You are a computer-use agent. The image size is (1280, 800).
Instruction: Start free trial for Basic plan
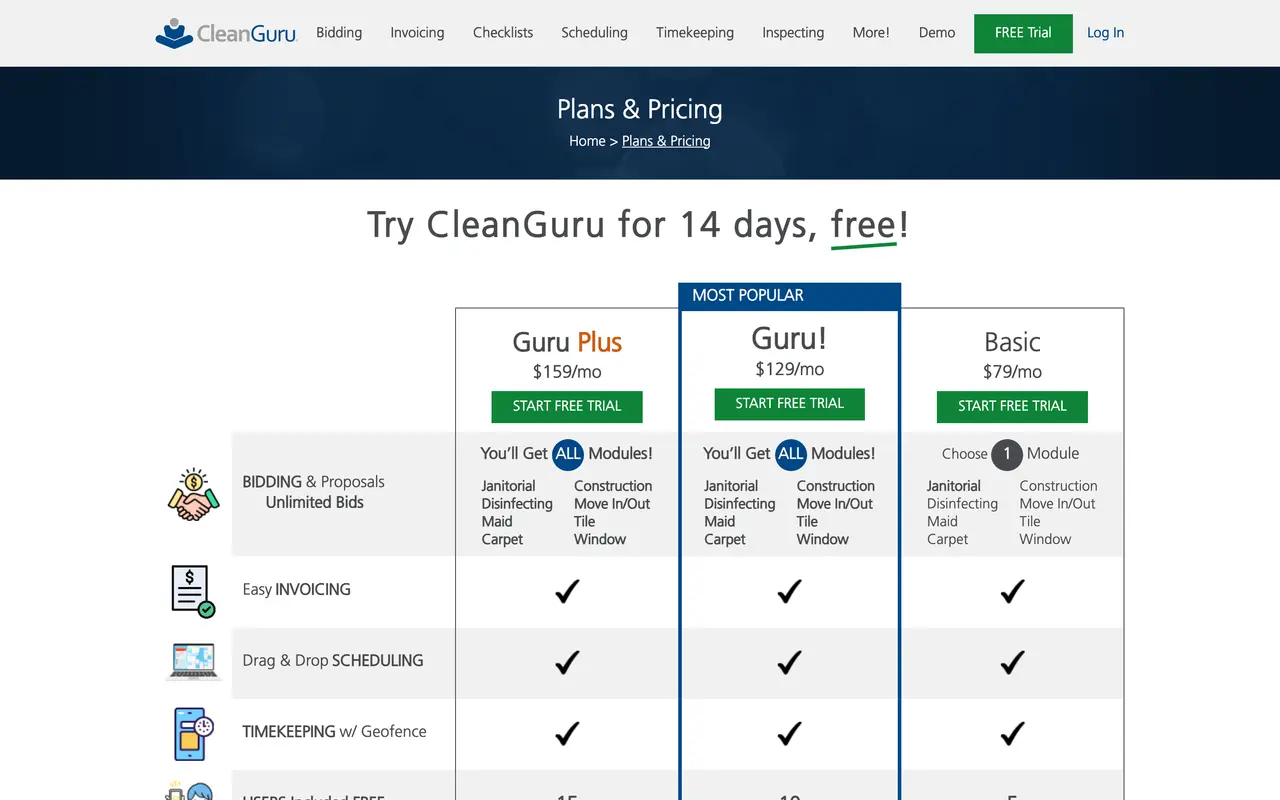[1012, 406]
